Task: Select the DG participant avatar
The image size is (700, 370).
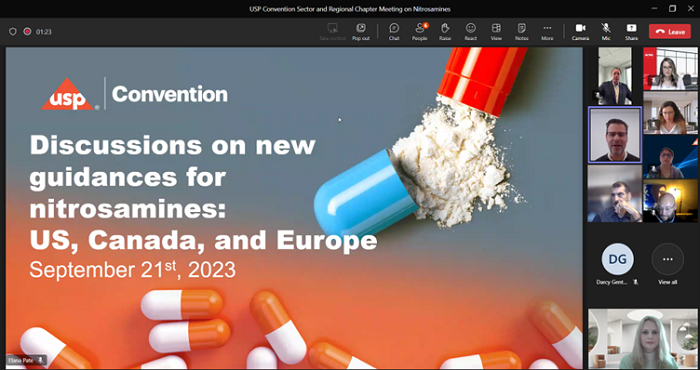Action: click(617, 259)
